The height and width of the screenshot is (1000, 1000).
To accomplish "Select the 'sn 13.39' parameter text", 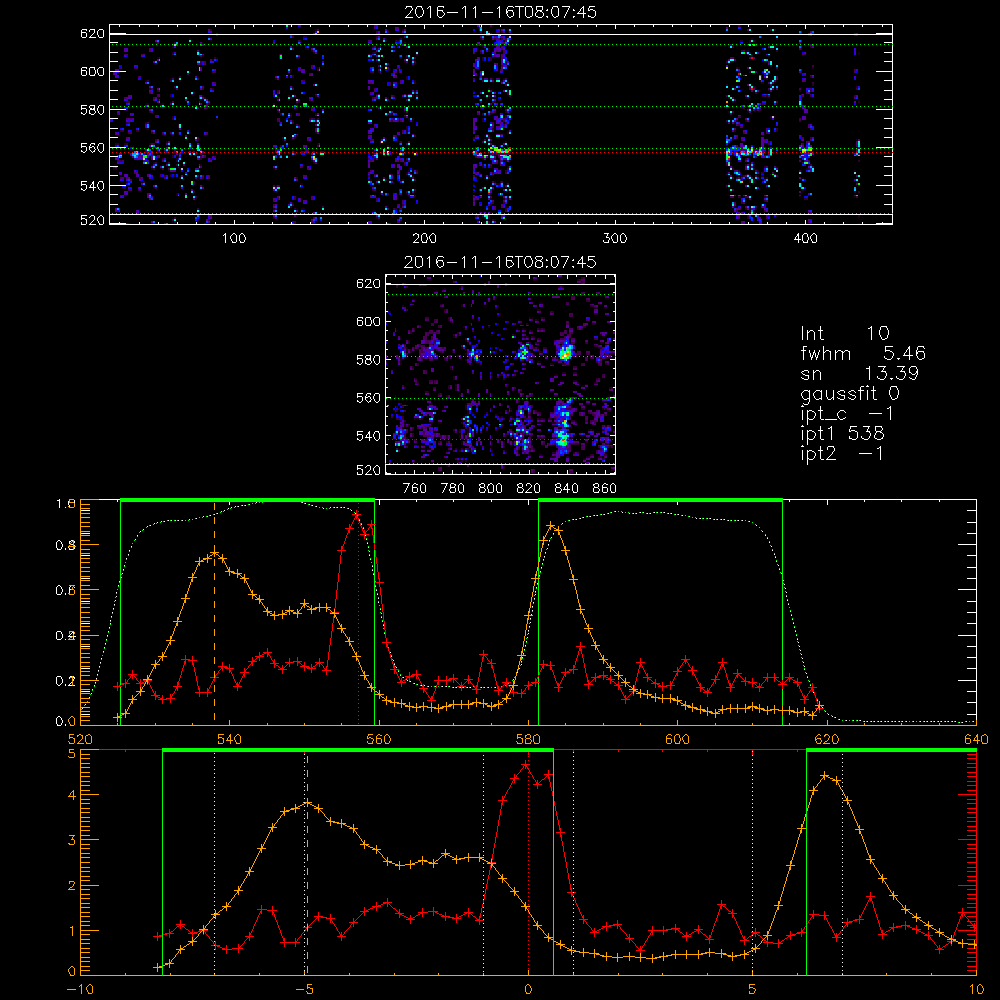I will click(x=859, y=373).
